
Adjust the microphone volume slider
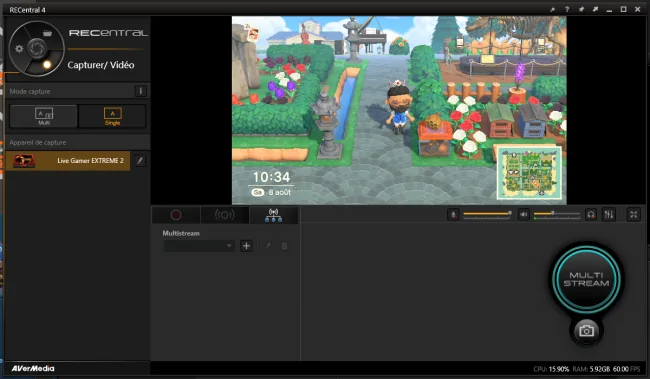click(x=487, y=214)
